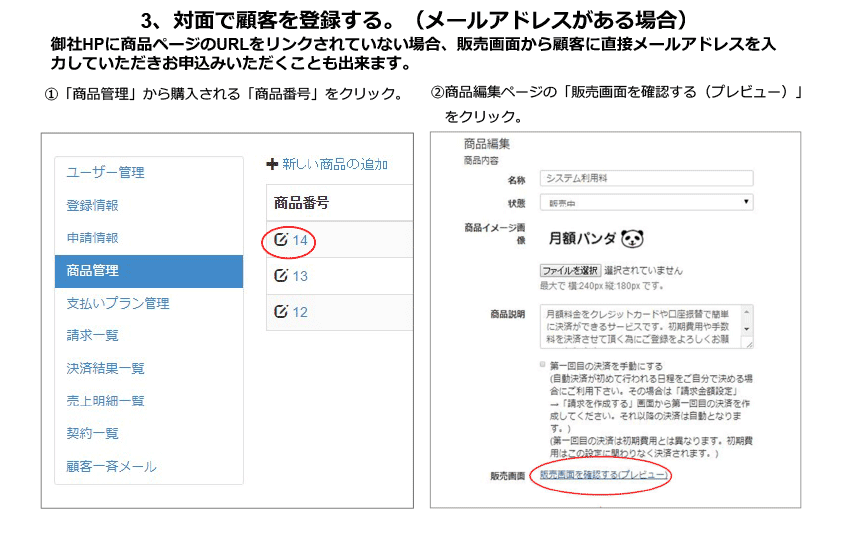The width and height of the screenshot is (842, 540).
Task: Enable the 第一回目の決済を手動にする checkbox
Action: 543,366
